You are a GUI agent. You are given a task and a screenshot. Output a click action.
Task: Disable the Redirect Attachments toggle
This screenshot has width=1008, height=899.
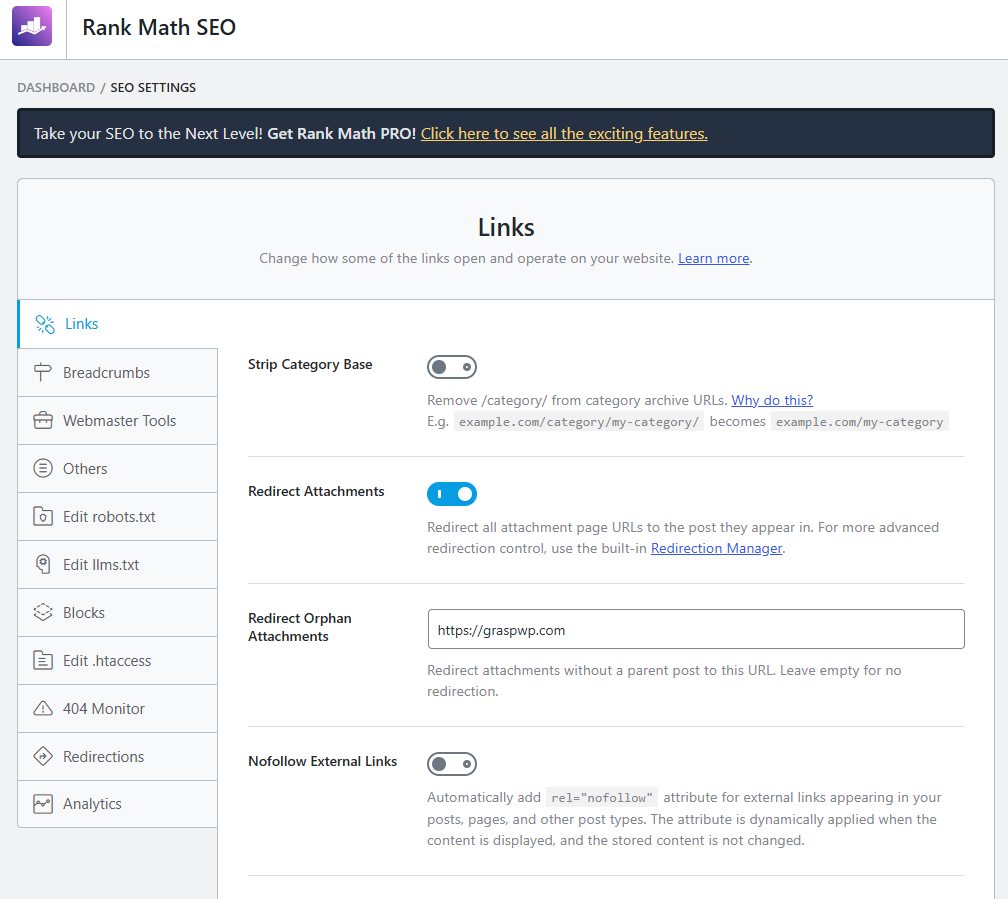(x=452, y=494)
